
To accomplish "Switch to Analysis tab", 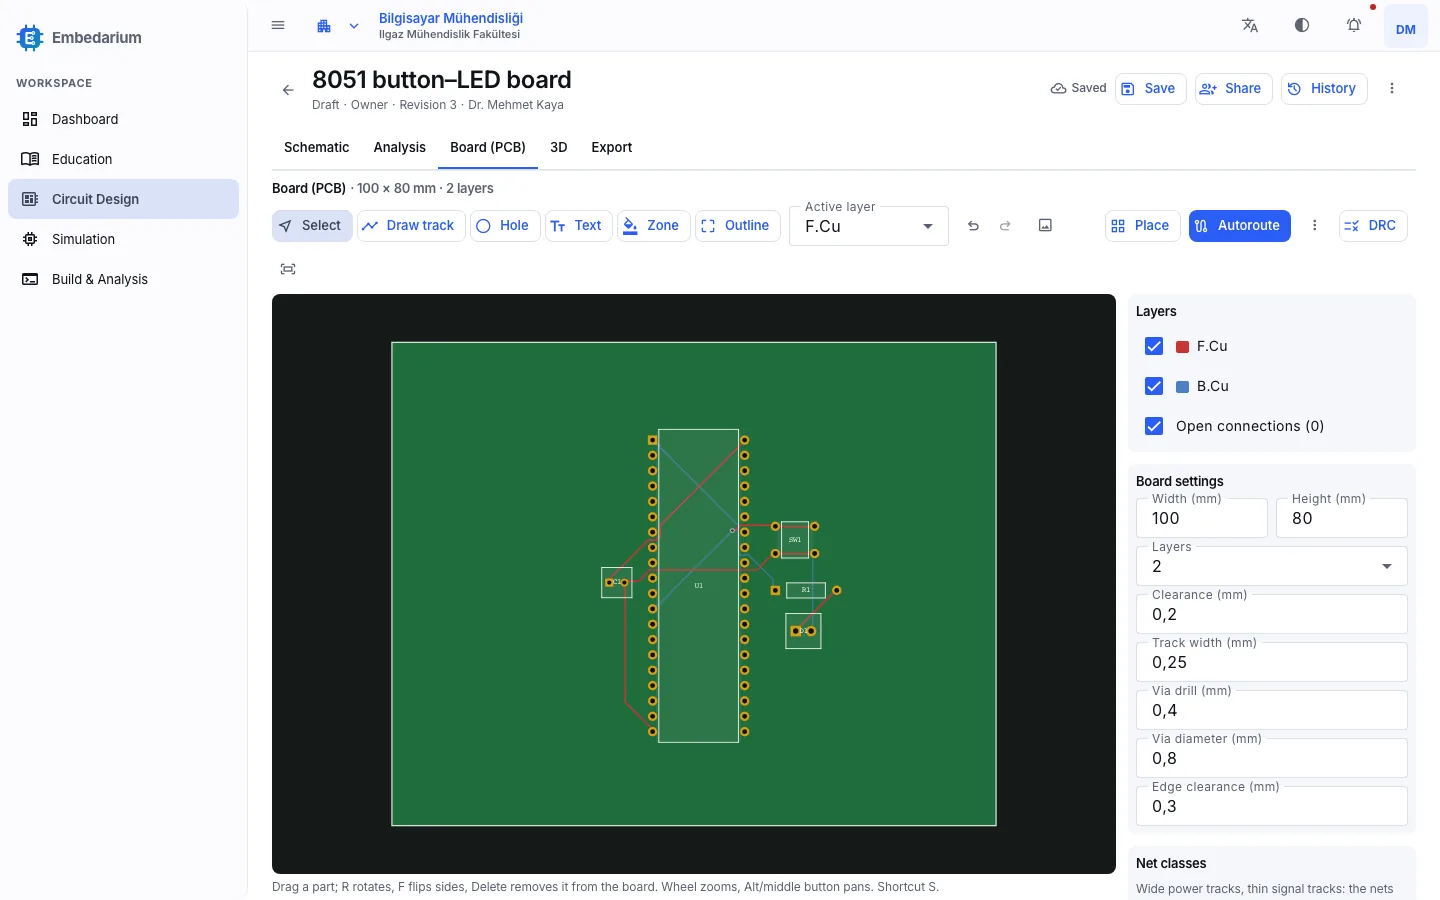I will pyautogui.click(x=400, y=147).
